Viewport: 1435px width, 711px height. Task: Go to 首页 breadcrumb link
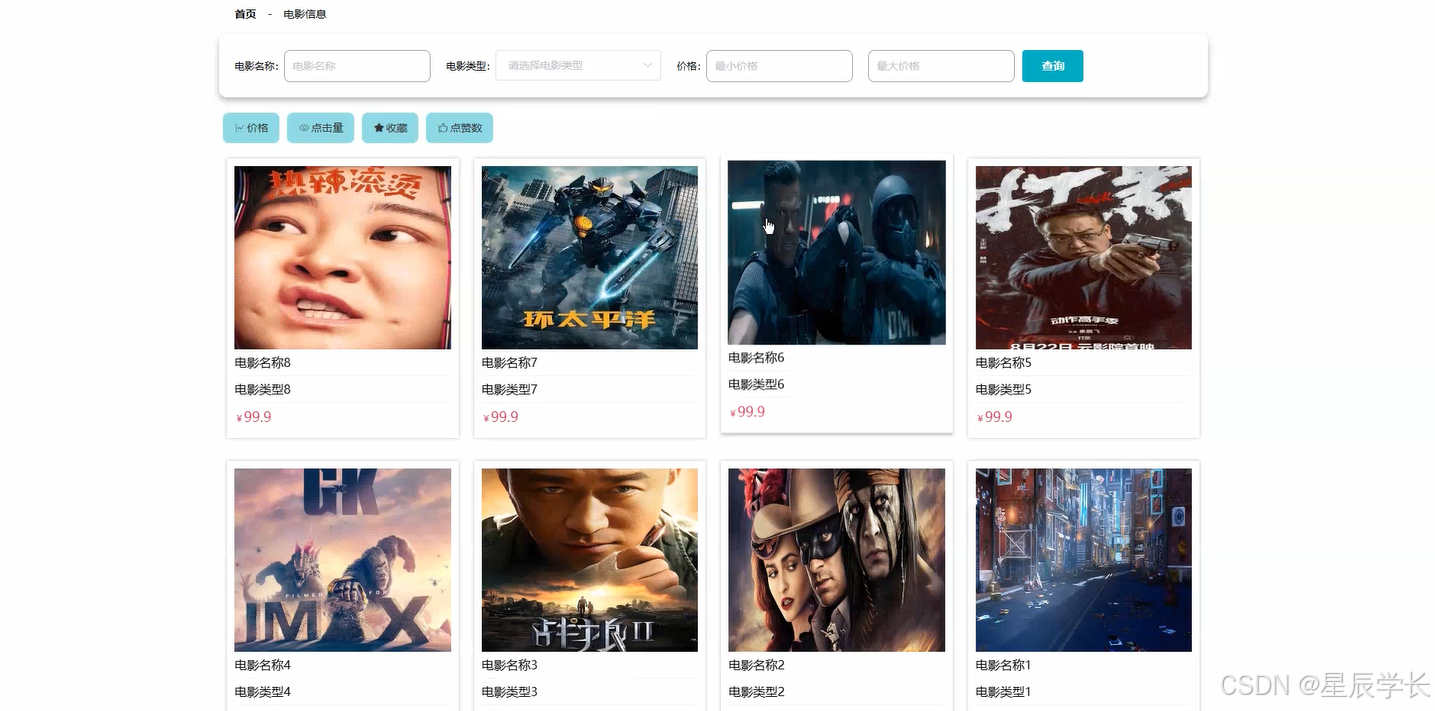245,14
